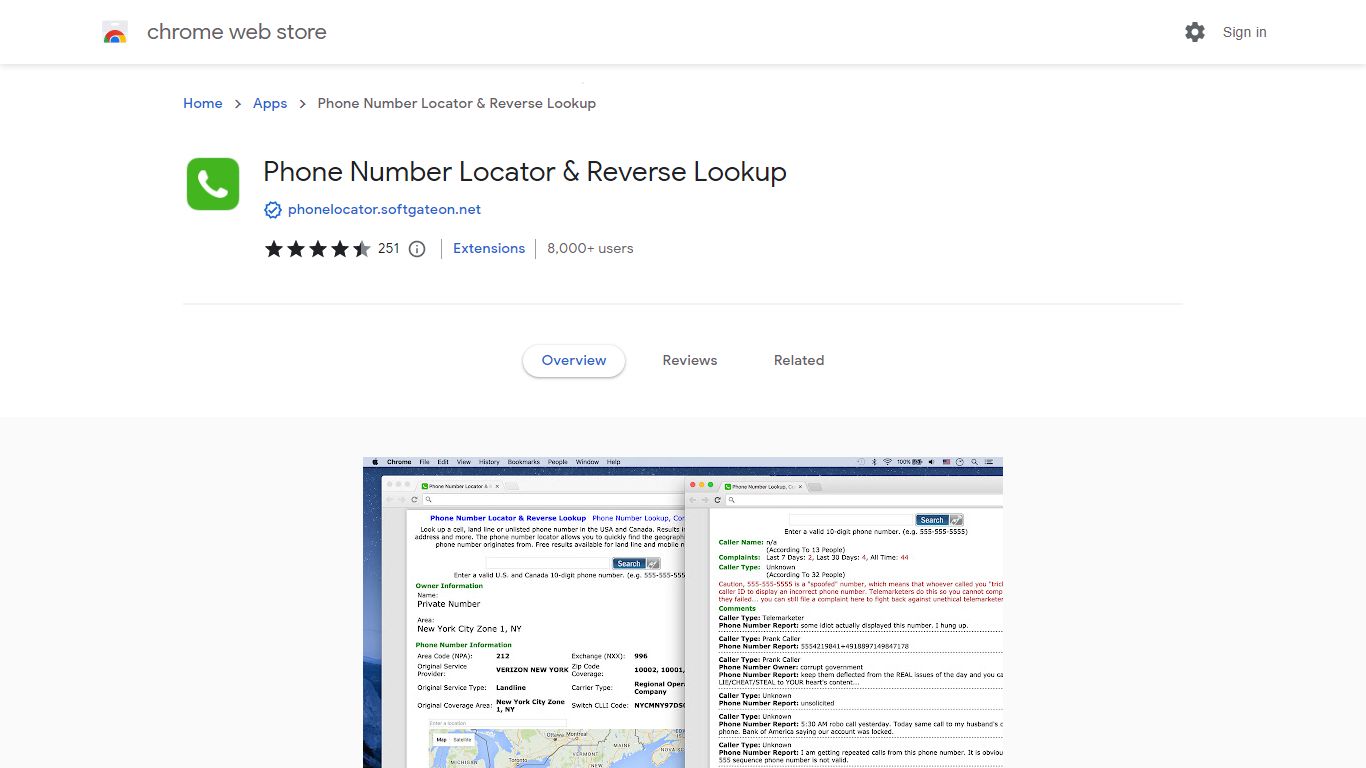Open the extension screenshot preview image
This screenshot has height=768, width=1366.
coord(683,613)
